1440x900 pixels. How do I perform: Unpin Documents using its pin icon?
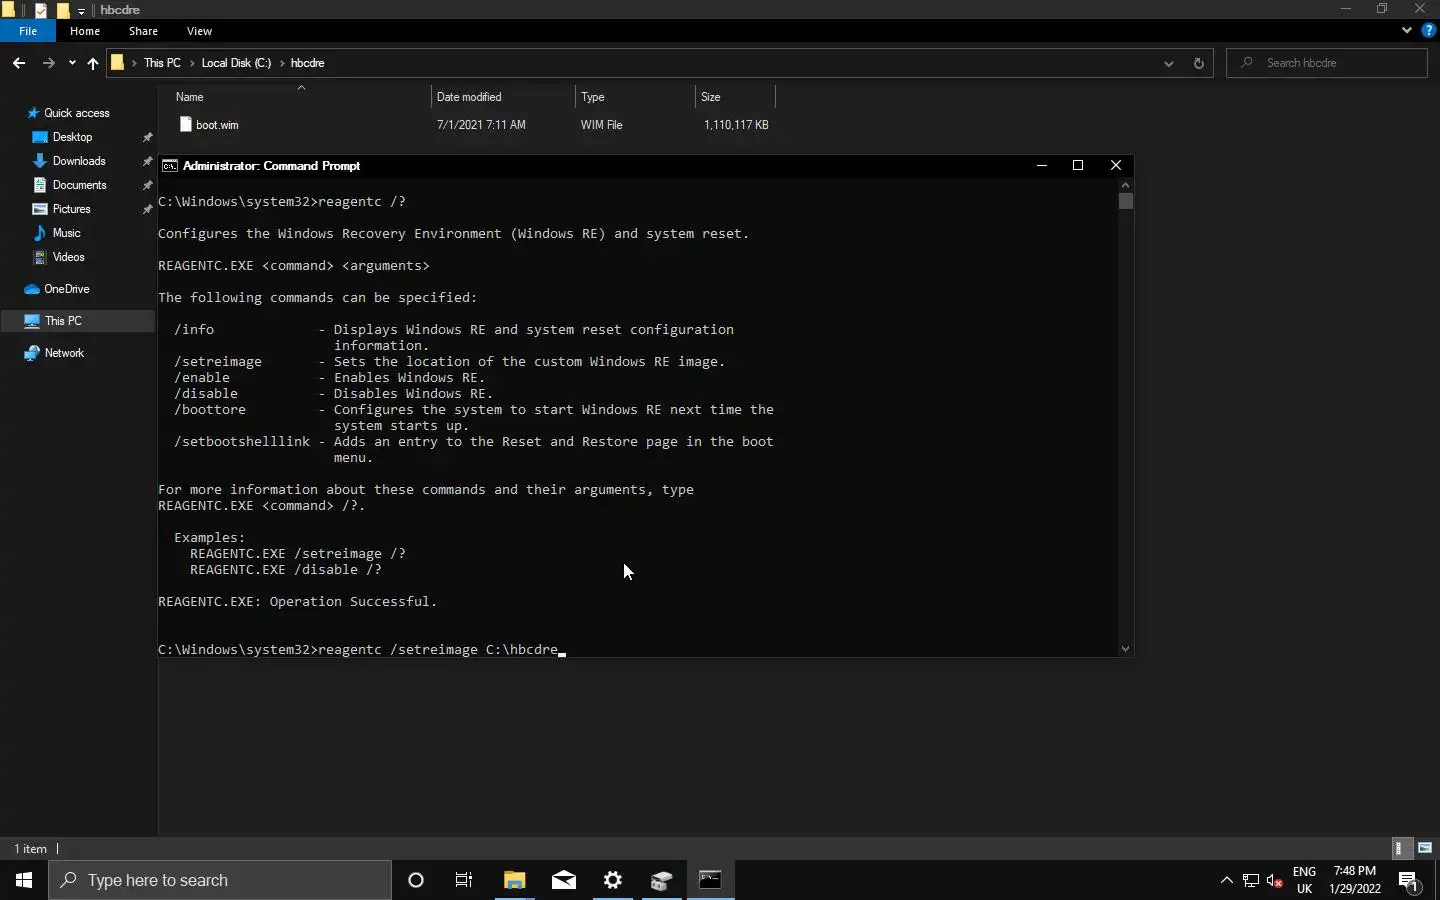coord(148,185)
